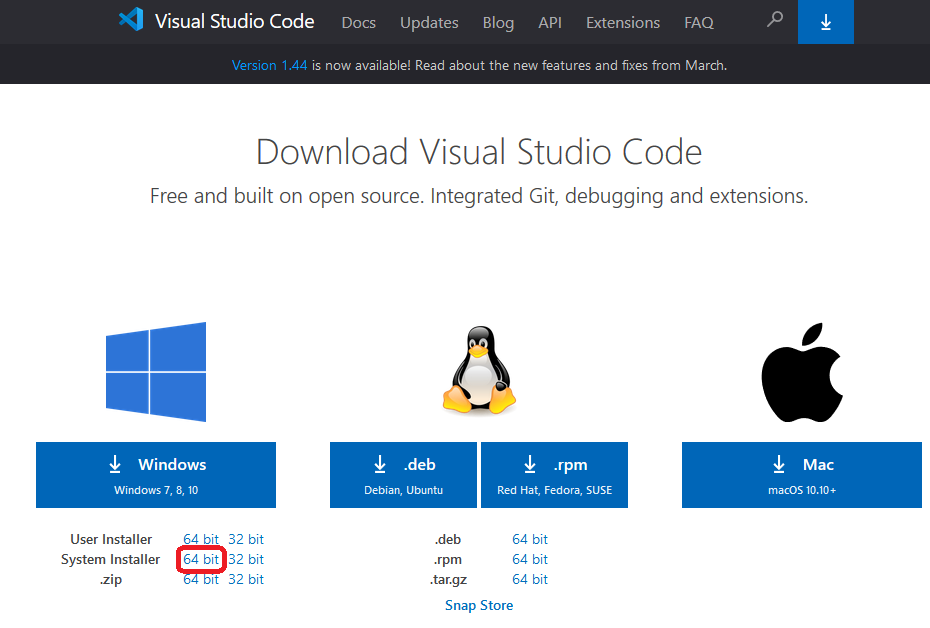This screenshot has width=930, height=628.
Task: Click the Windows logo image
Action: (x=156, y=372)
